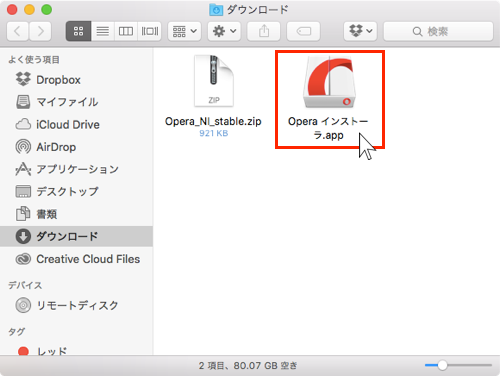
Task: Click the iCloud Drive cloud icon
Action: tap(23, 124)
